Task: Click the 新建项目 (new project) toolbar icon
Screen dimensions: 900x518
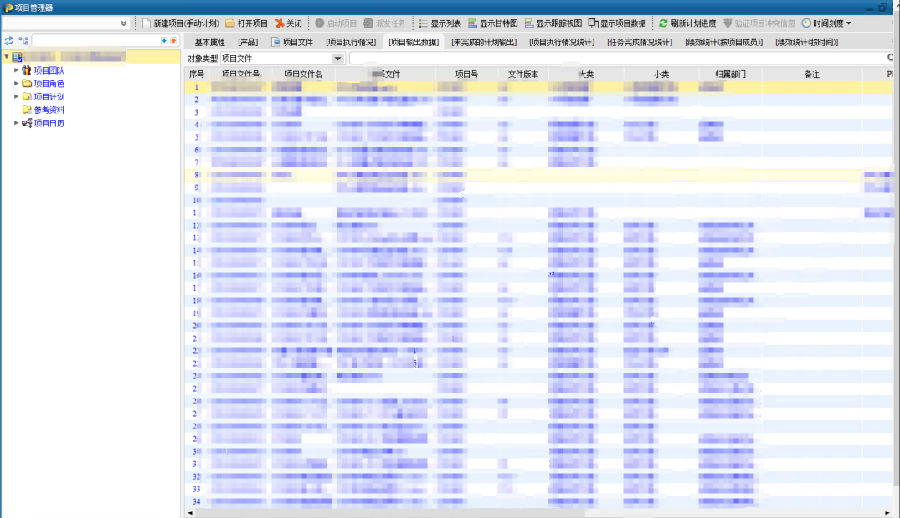Action: coord(146,23)
